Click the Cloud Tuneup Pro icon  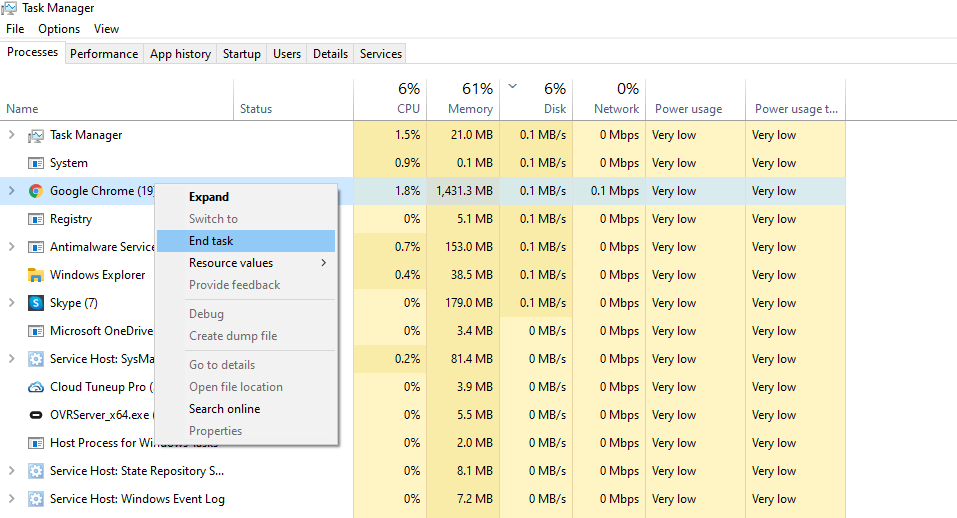tap(36, 387)
